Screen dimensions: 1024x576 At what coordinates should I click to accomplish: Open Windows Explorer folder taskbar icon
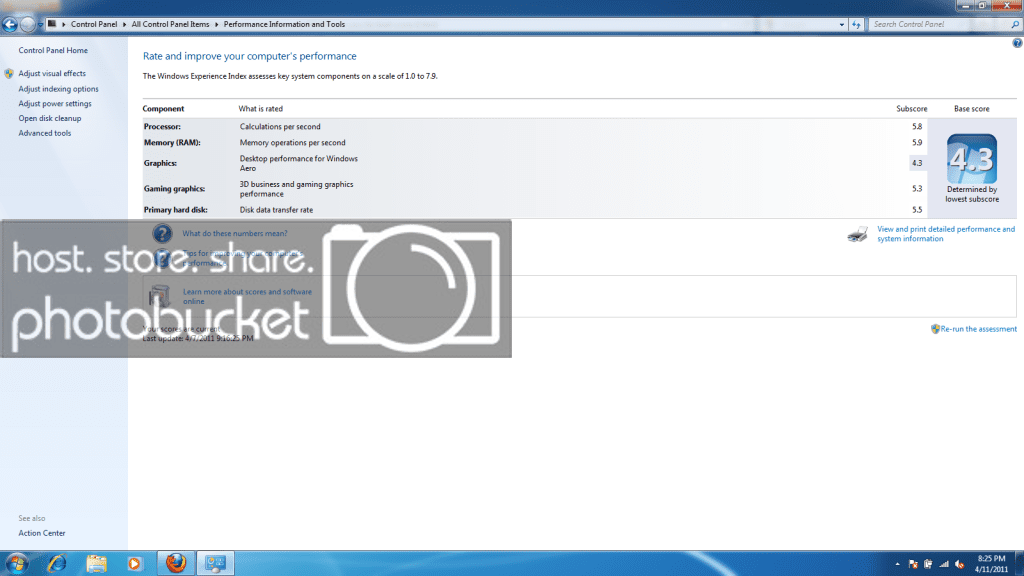pyautogui.click(x=96, y=563)
